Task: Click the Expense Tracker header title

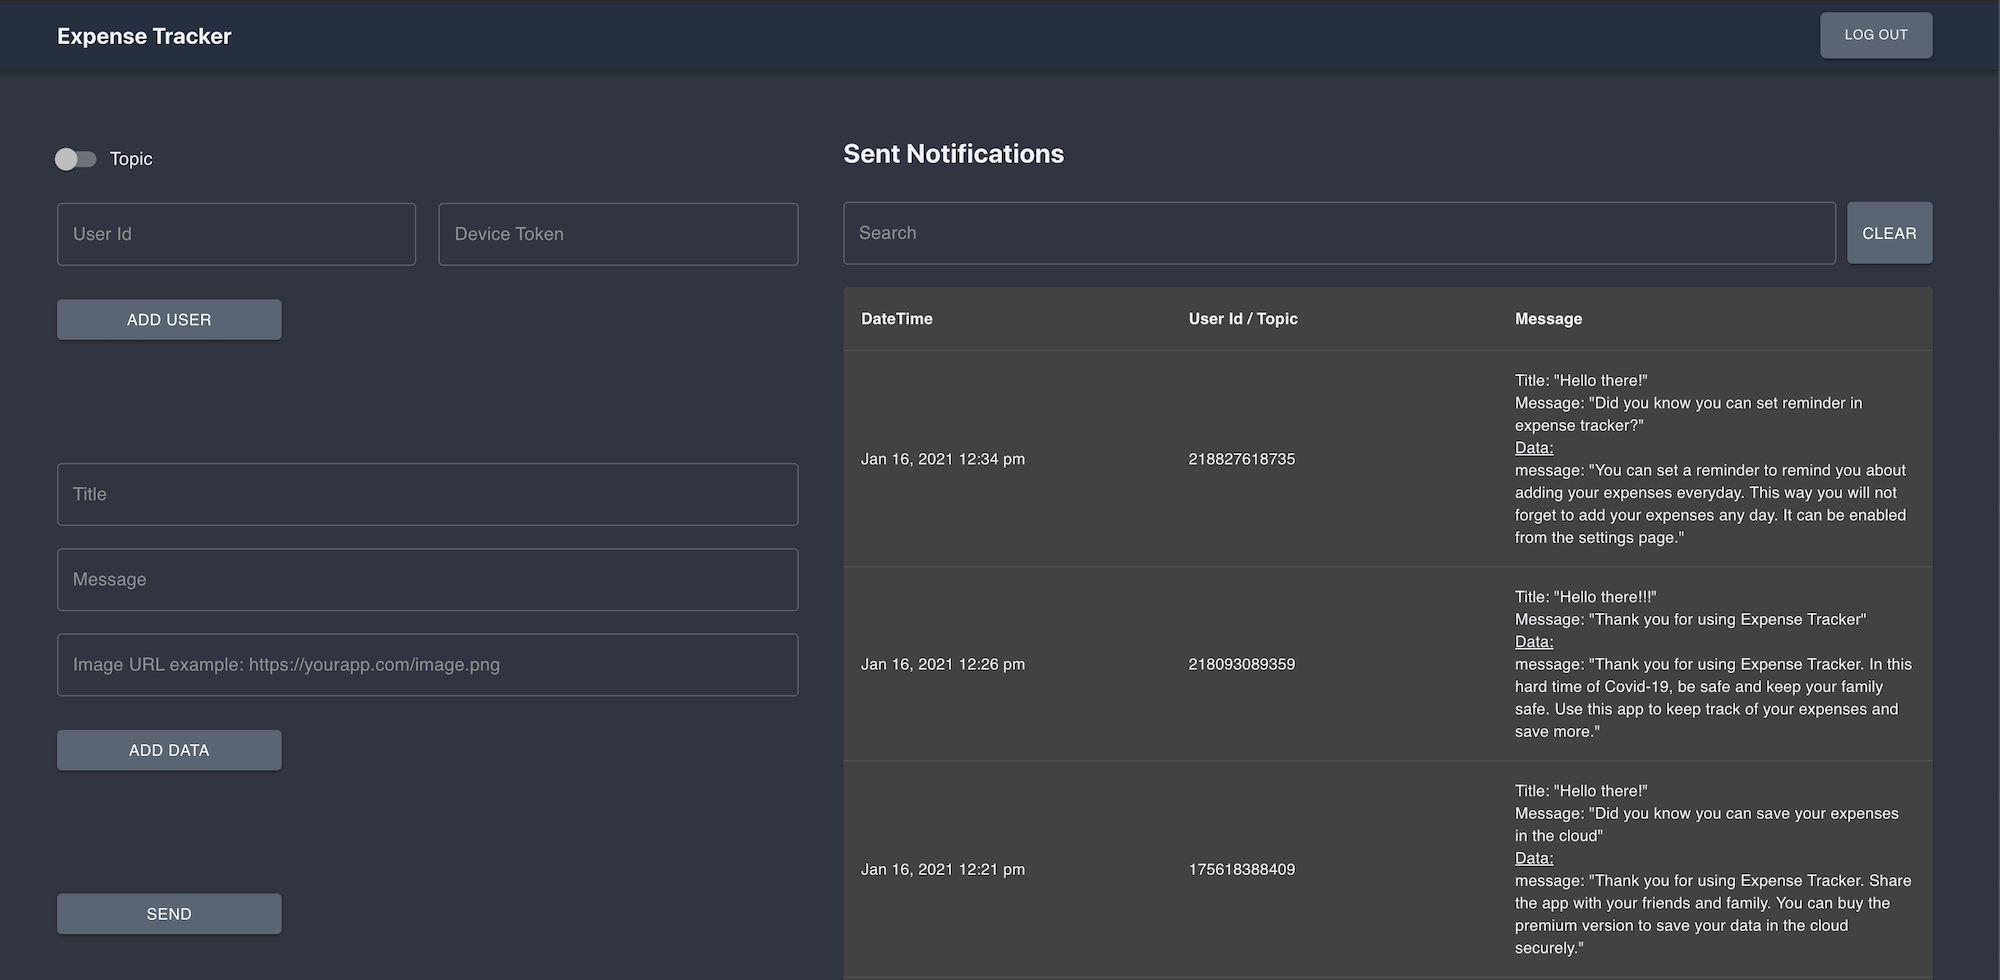Action: 144,35
